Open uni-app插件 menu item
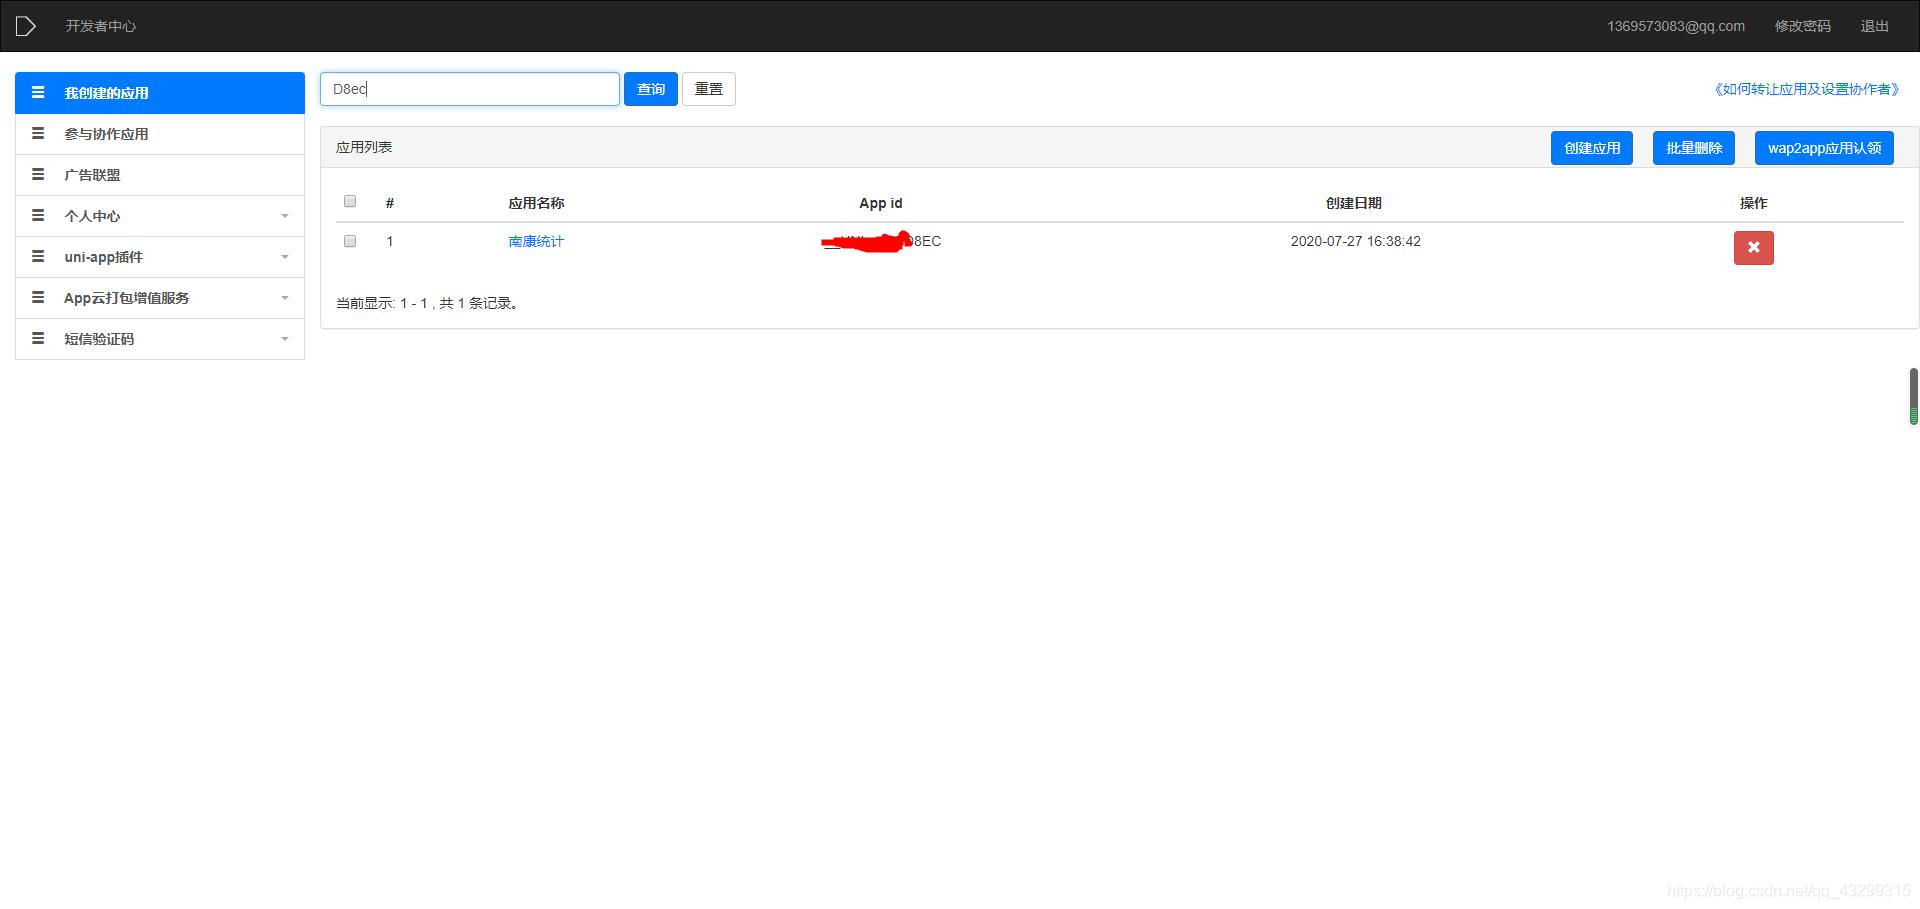This screenshot has height=909, width=1920. (160, 257)
